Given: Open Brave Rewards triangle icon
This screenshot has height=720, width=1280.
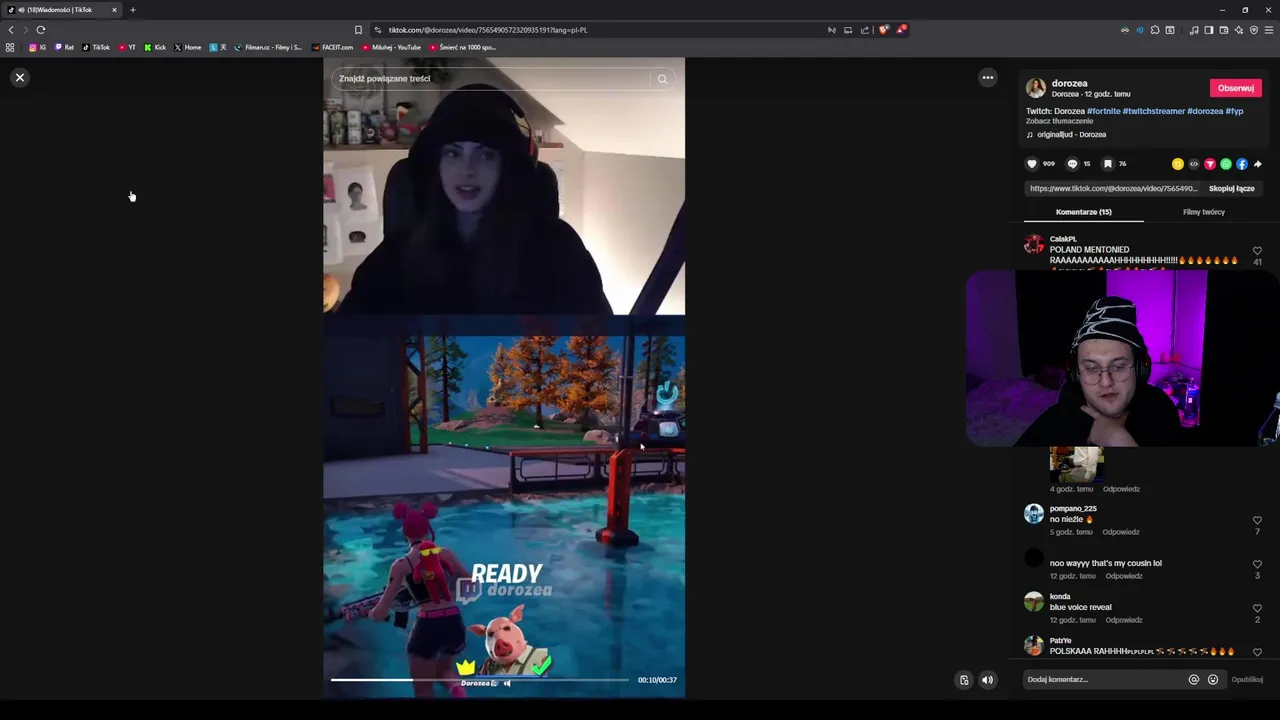Looking at the screenshot, I should pyautogui.click(x=901, y=30).
